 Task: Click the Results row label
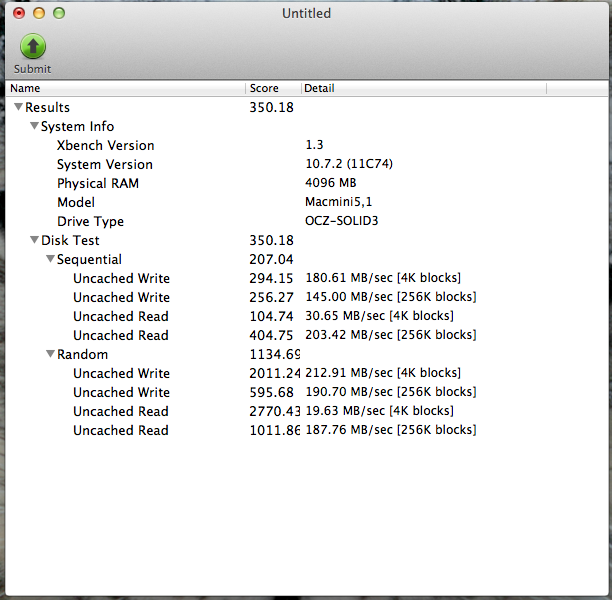tap(48, 107)
